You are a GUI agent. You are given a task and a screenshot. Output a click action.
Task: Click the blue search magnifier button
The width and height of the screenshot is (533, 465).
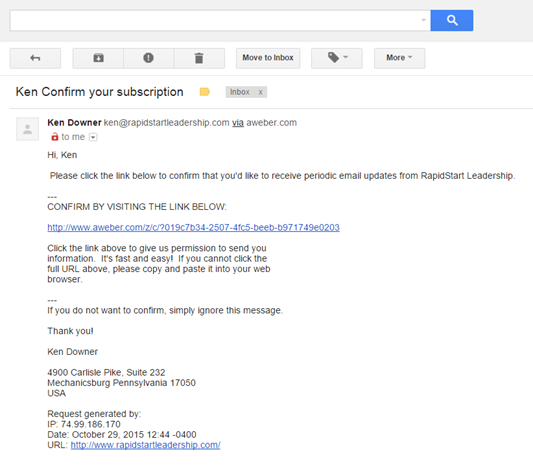(451, 20)
